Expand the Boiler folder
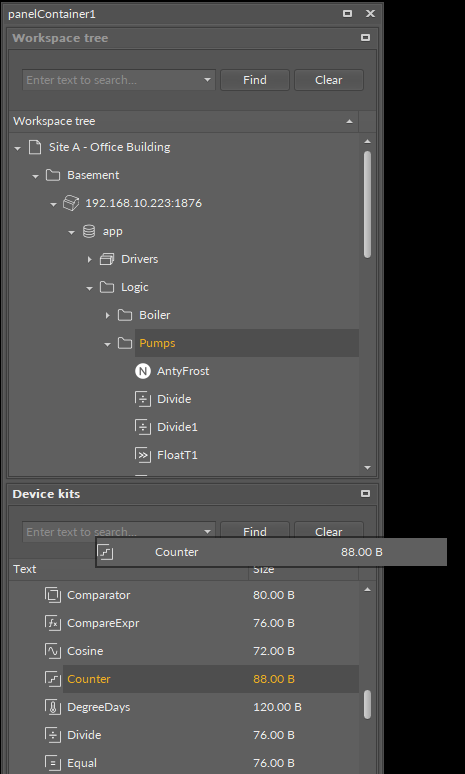 [108, 315]
